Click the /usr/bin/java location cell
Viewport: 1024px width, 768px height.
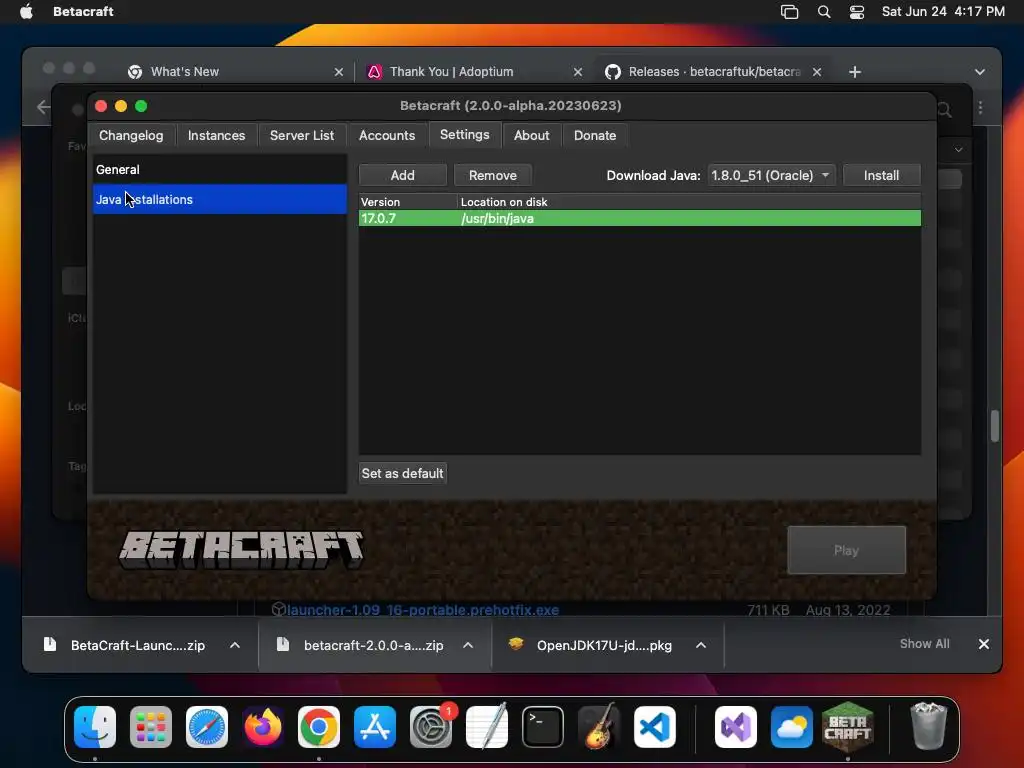(498, 218)
